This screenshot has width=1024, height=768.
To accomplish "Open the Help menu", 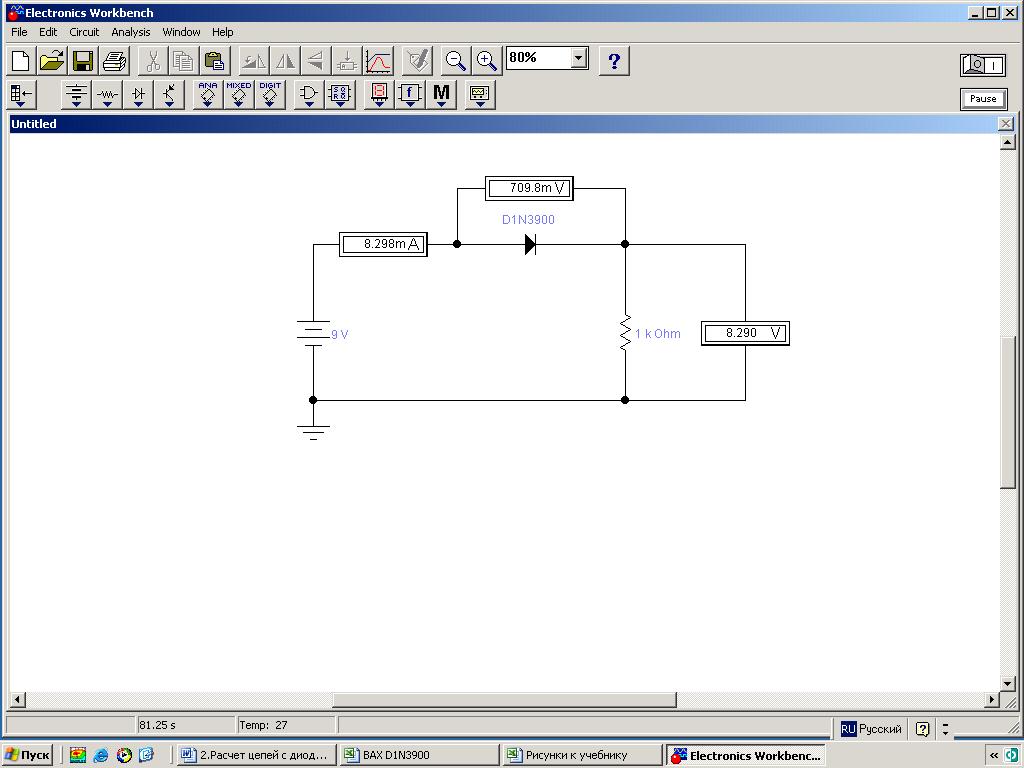I will 222,32.
